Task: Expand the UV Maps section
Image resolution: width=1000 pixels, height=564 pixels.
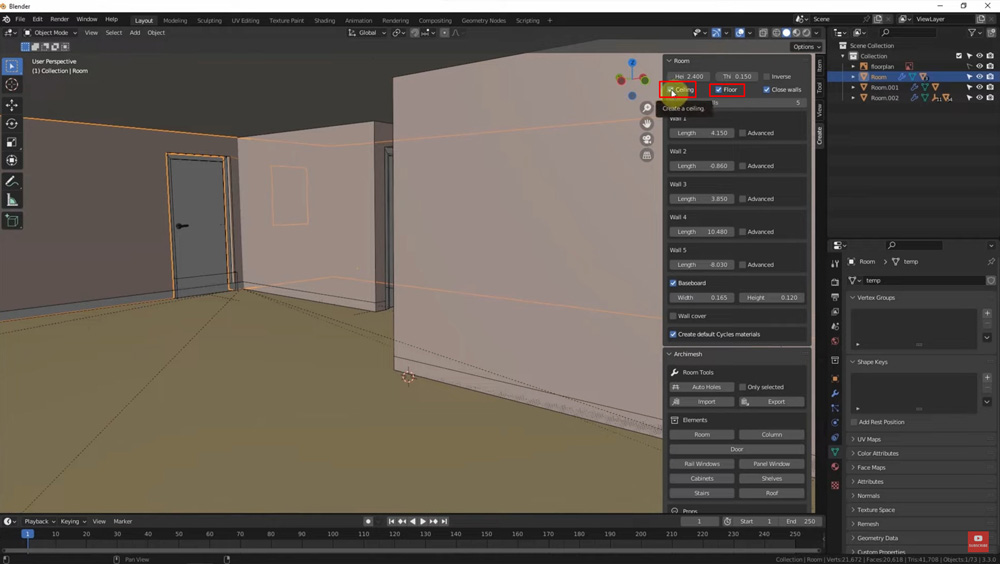Action: (x=868, y=440)
